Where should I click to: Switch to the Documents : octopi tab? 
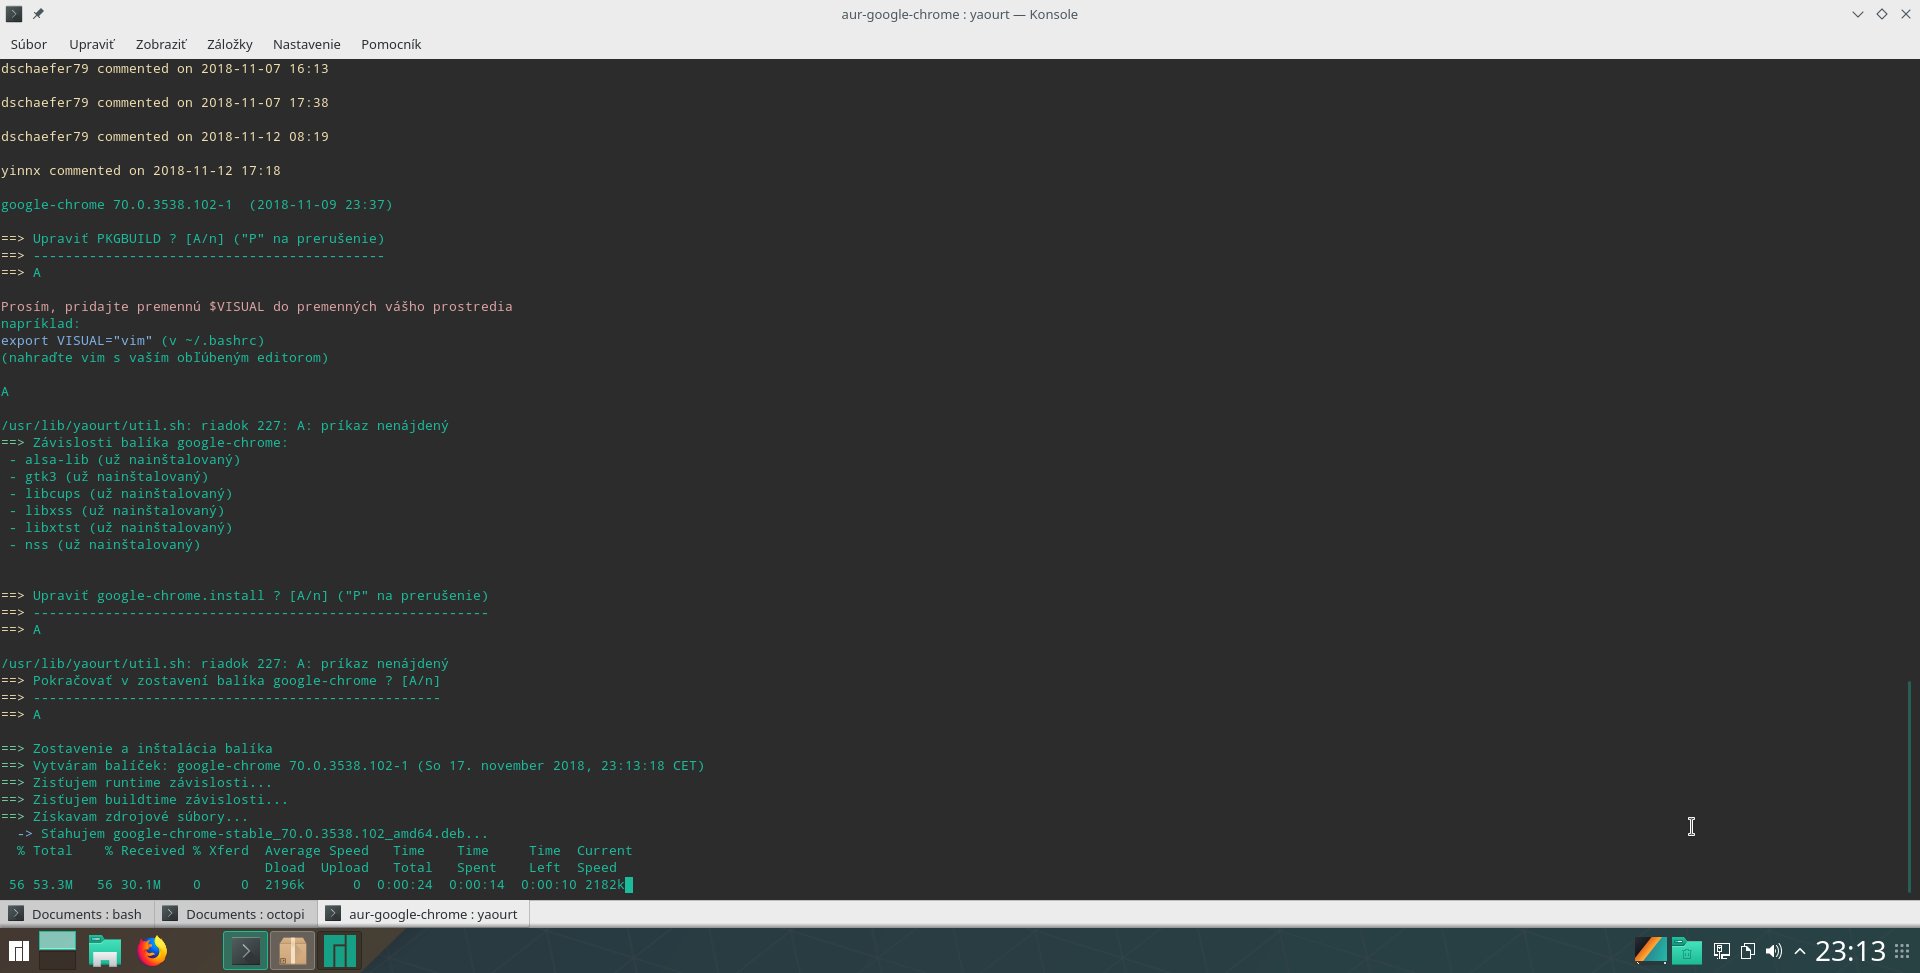(x=235, y=914)
